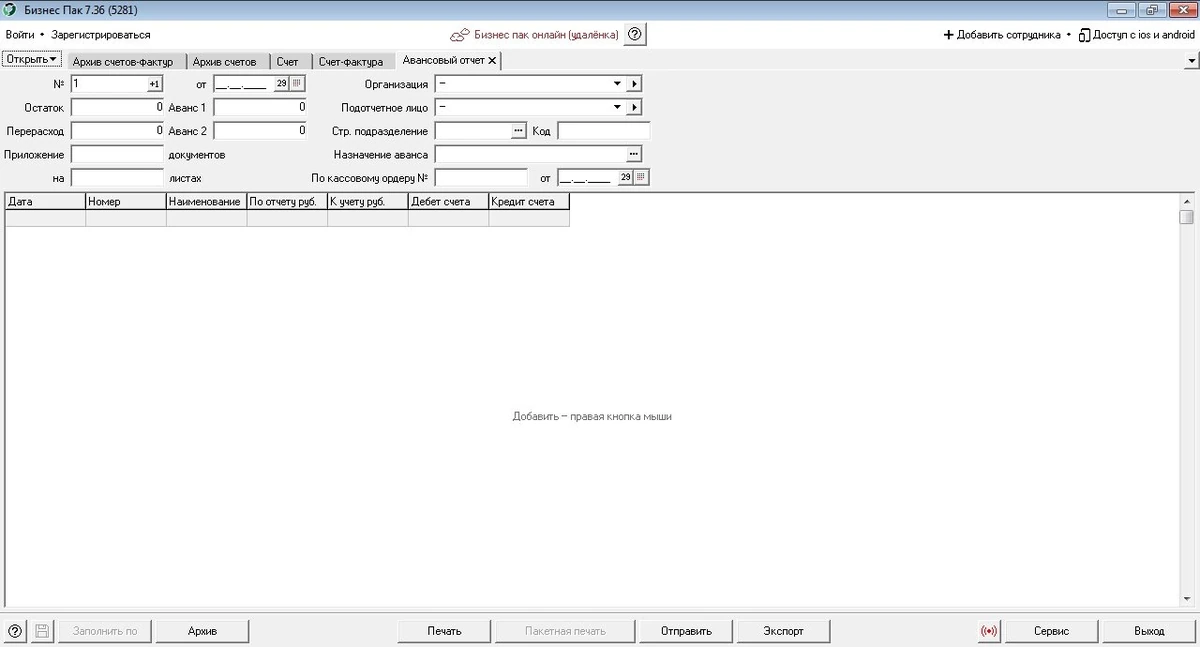The height and width of the screenshot is (647, 1200).
Task: Open the "Открыть" dropdown menu
Action: (x=33, y=59)
